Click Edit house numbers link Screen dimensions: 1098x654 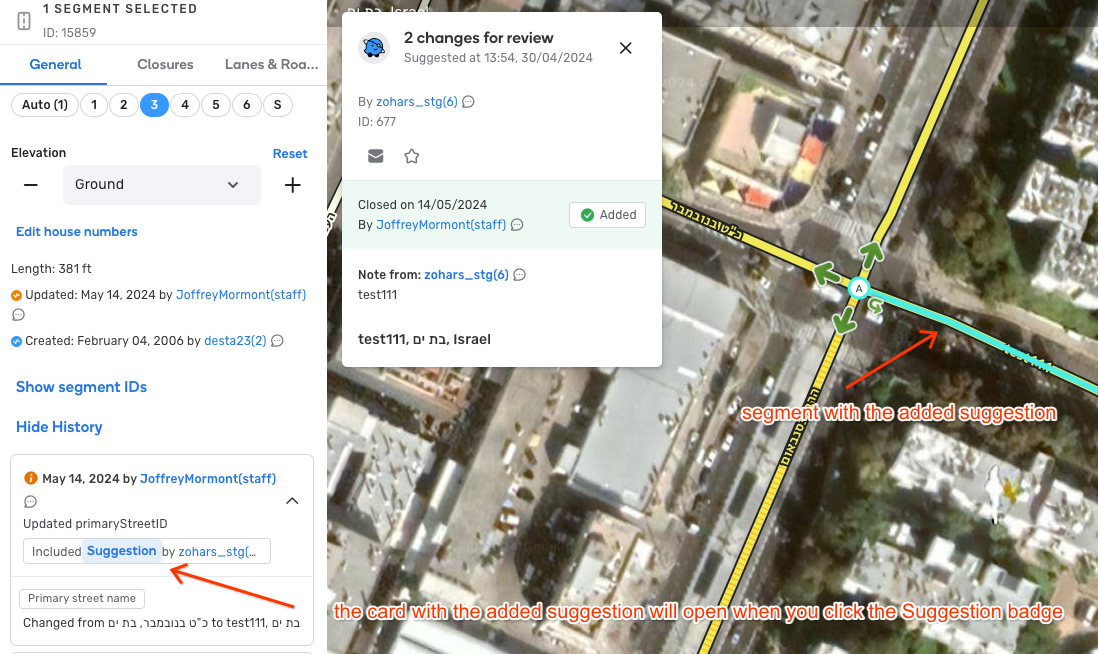[x=77, y=232]
